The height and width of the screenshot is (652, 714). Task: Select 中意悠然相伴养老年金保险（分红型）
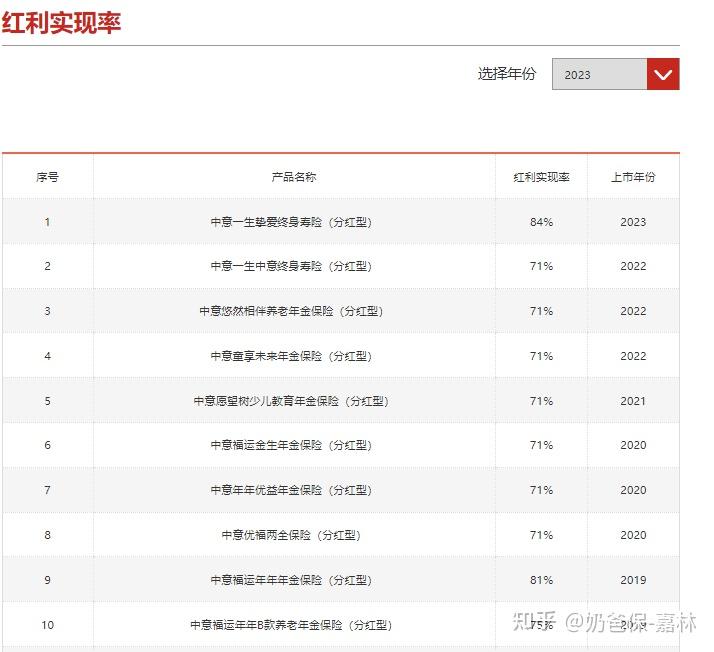click(x=291, y=311)
